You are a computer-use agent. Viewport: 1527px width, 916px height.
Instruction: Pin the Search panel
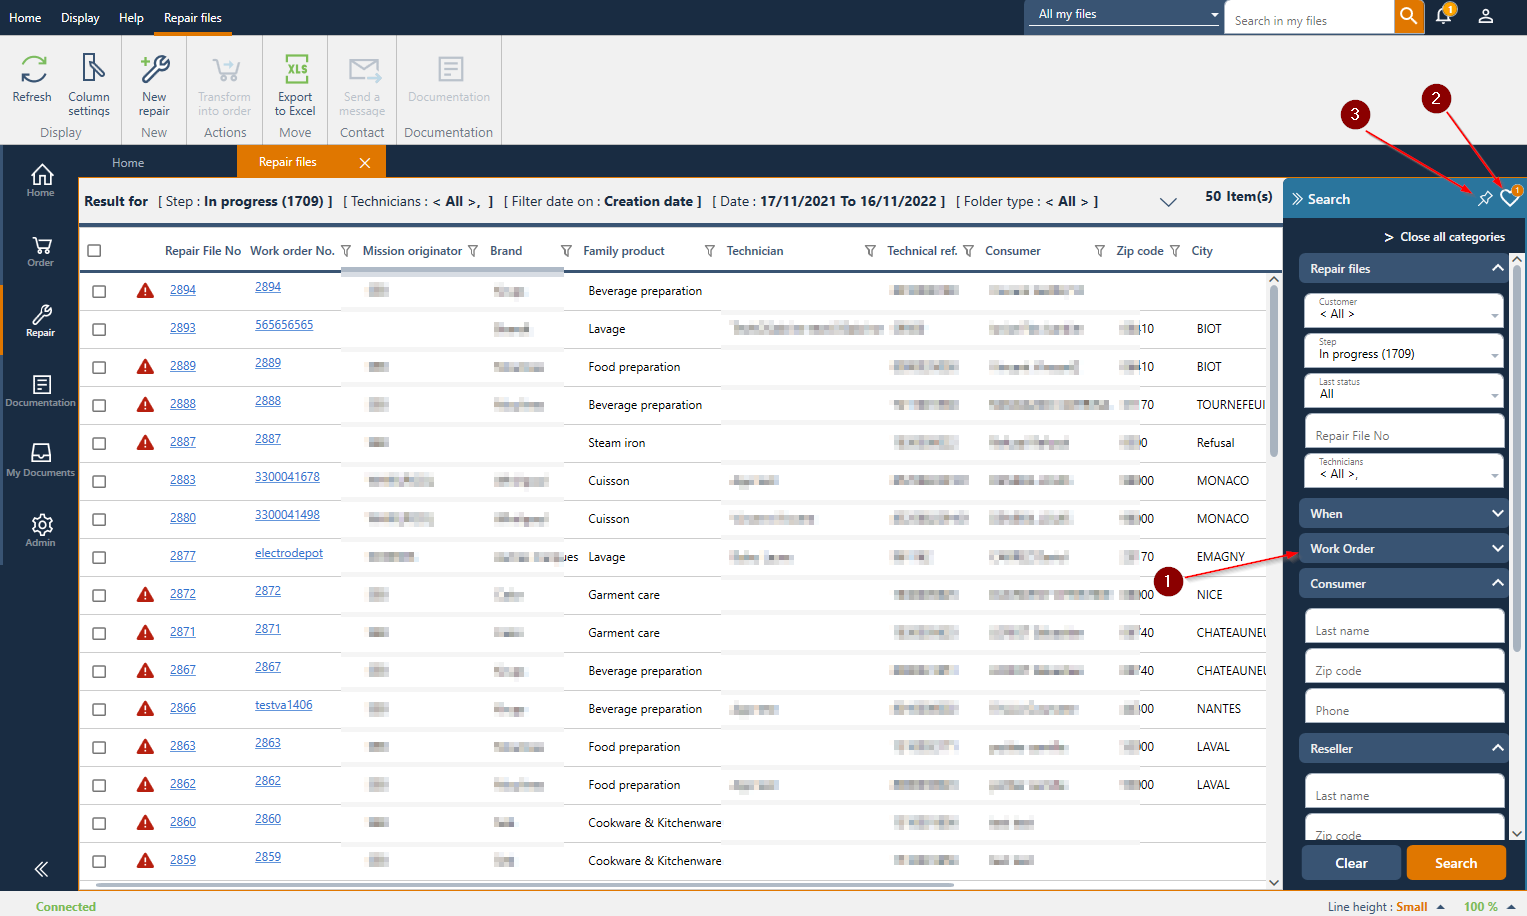tap(1485, 199)
